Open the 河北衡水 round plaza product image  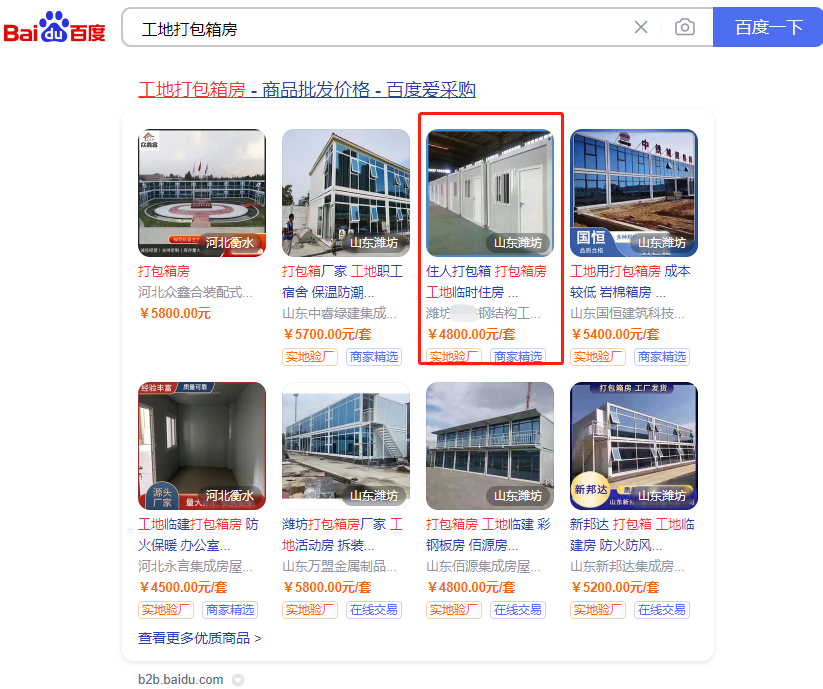(x=202, y=193)
